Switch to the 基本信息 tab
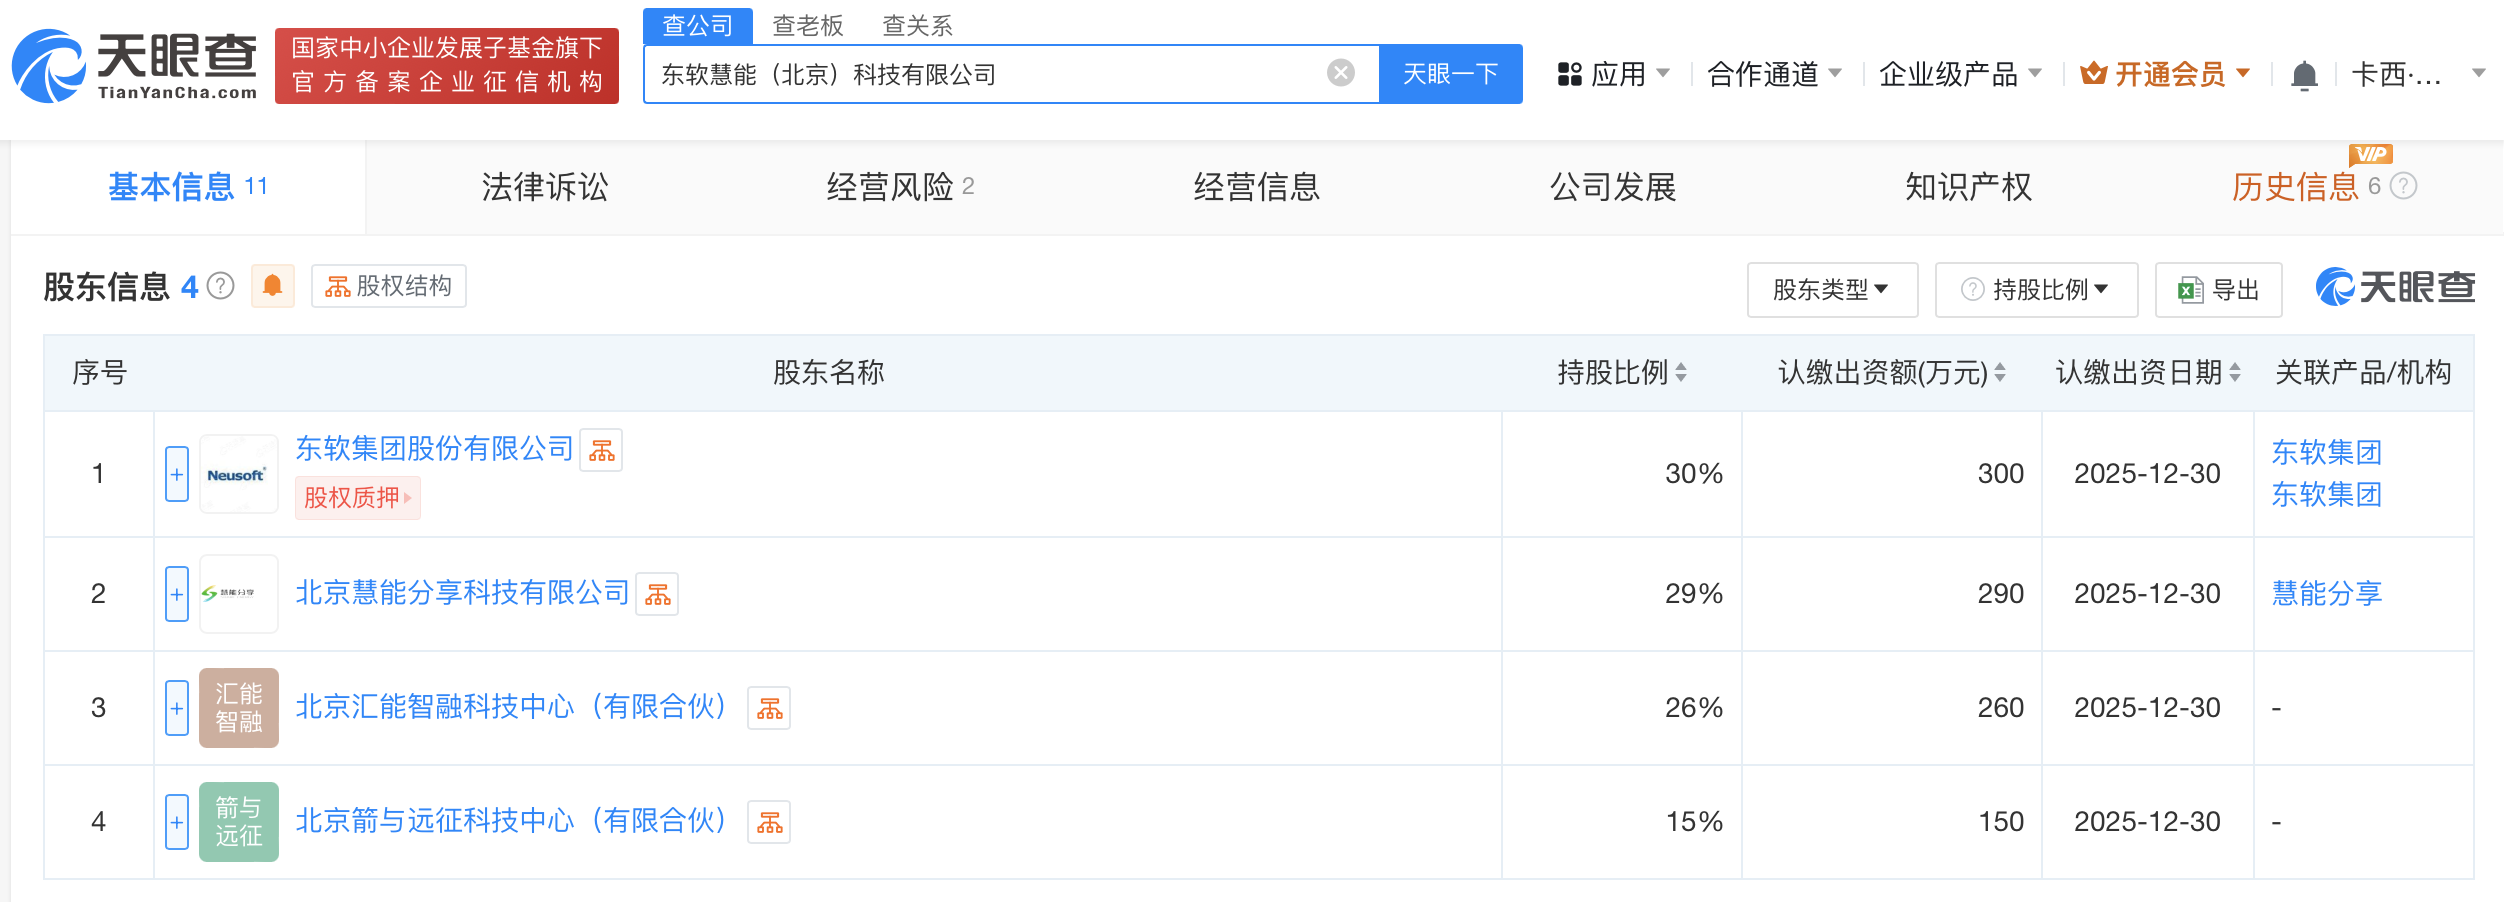The width and height of the screenshot is (2504, 902). pos(188,187)
